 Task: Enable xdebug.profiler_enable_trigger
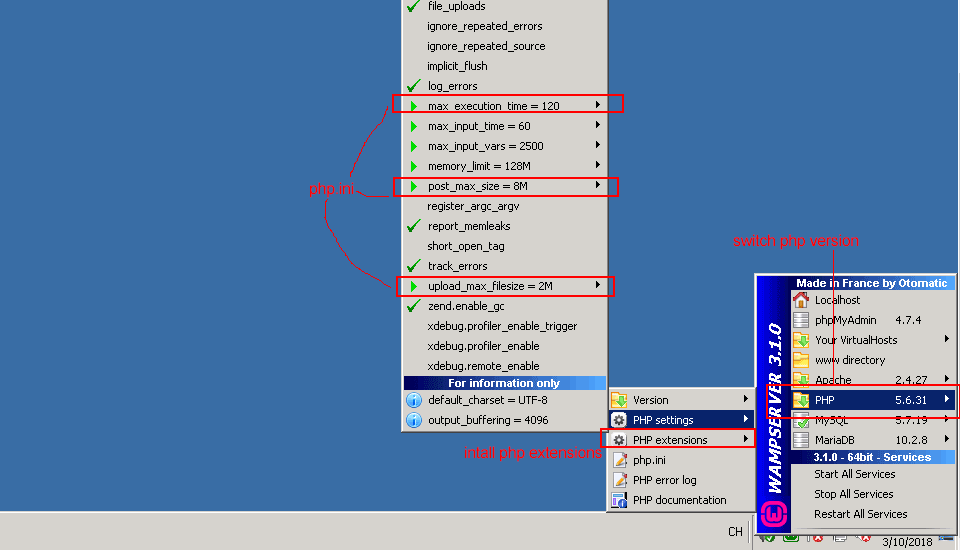[505, 326]
